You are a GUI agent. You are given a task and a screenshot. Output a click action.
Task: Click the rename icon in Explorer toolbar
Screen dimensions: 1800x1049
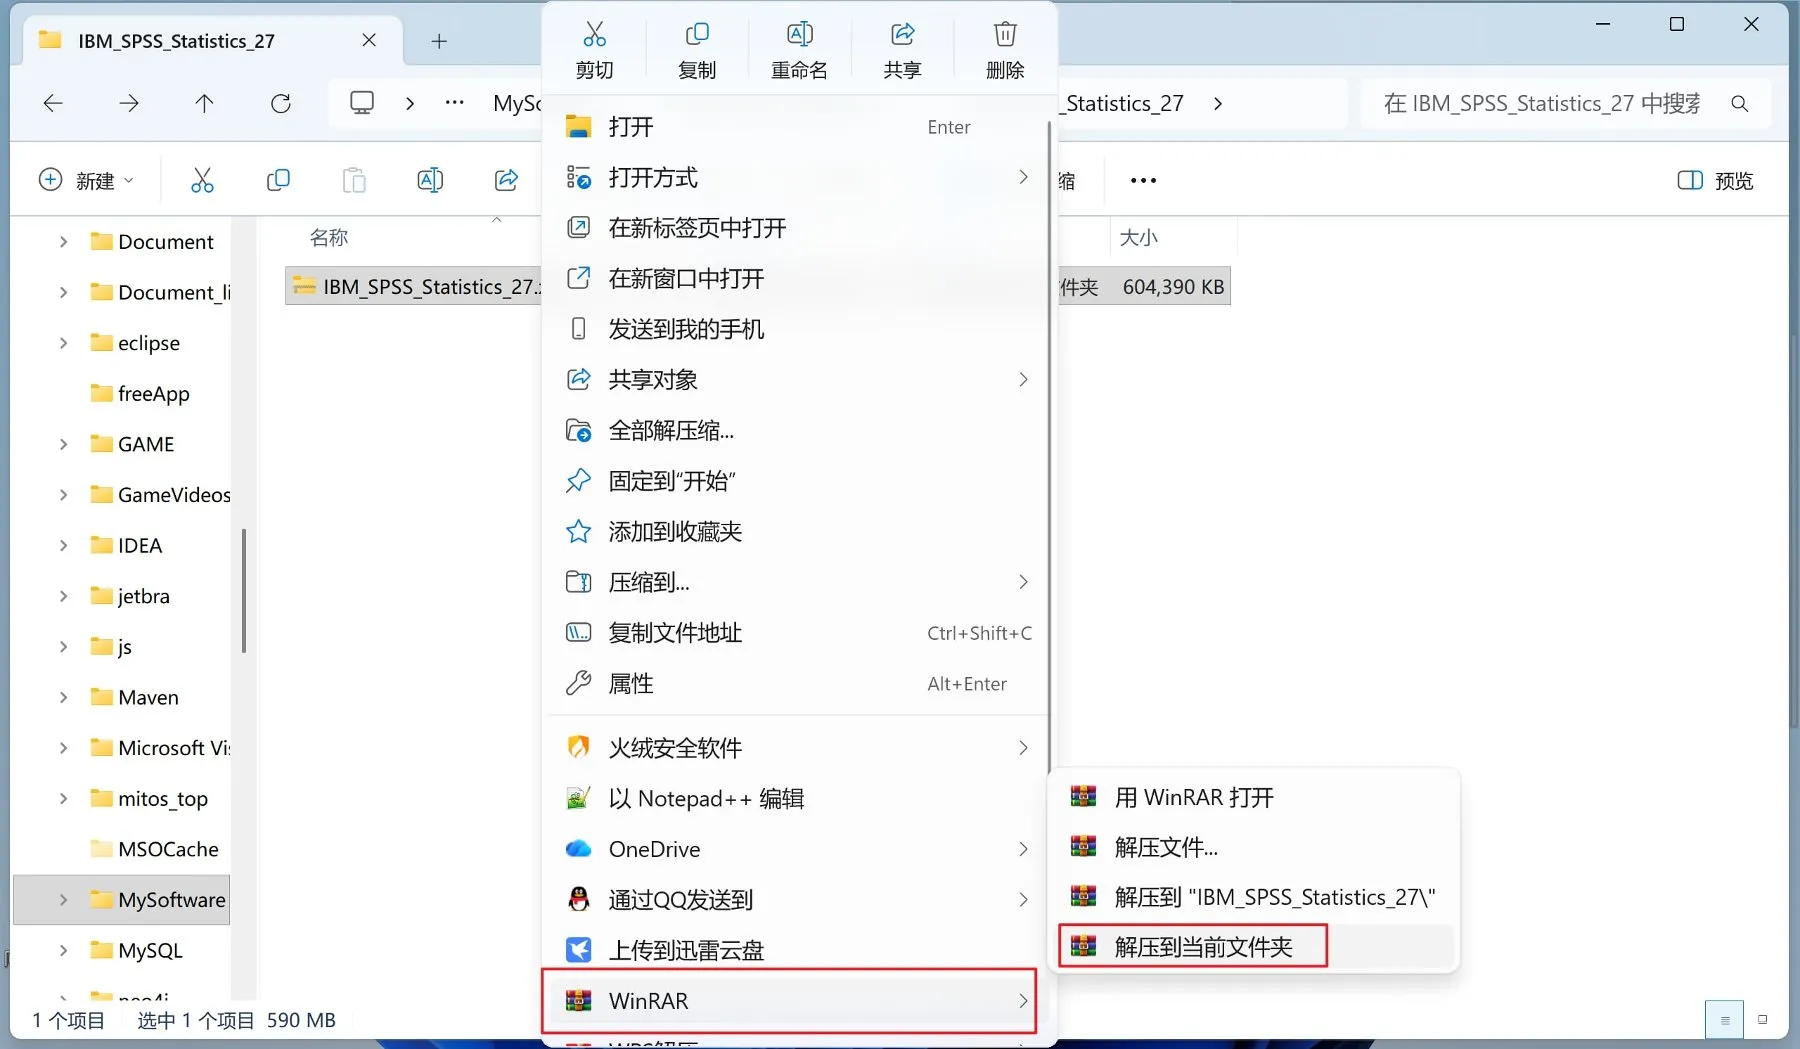click(430, 180)
